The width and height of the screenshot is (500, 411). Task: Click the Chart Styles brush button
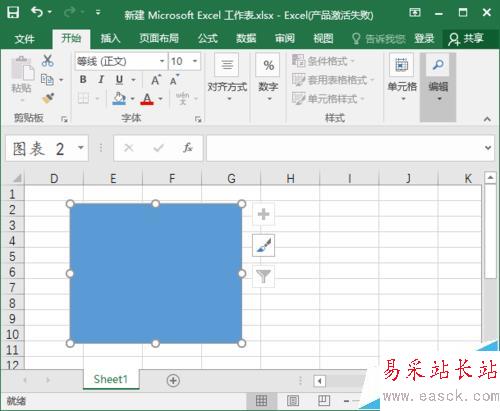click(263, 245)
